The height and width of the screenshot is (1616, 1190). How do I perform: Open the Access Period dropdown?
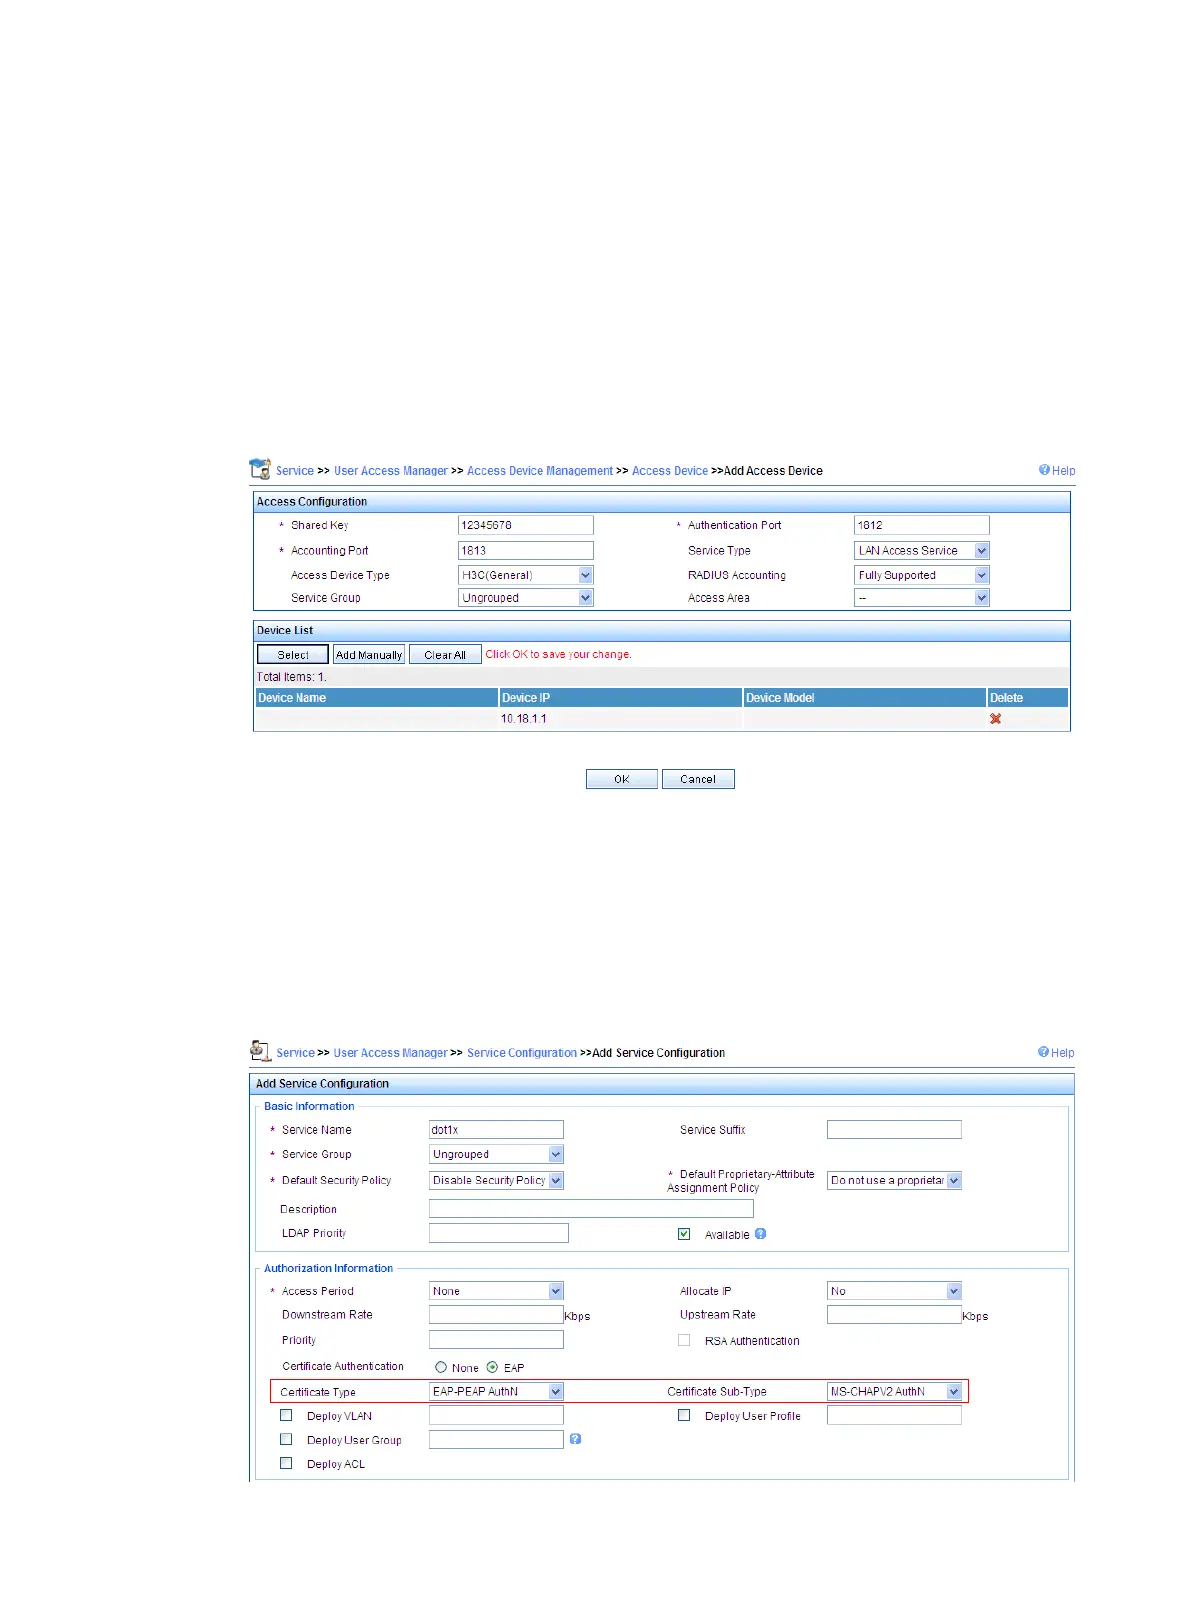pyautogui.click(x=497, y=1291)
